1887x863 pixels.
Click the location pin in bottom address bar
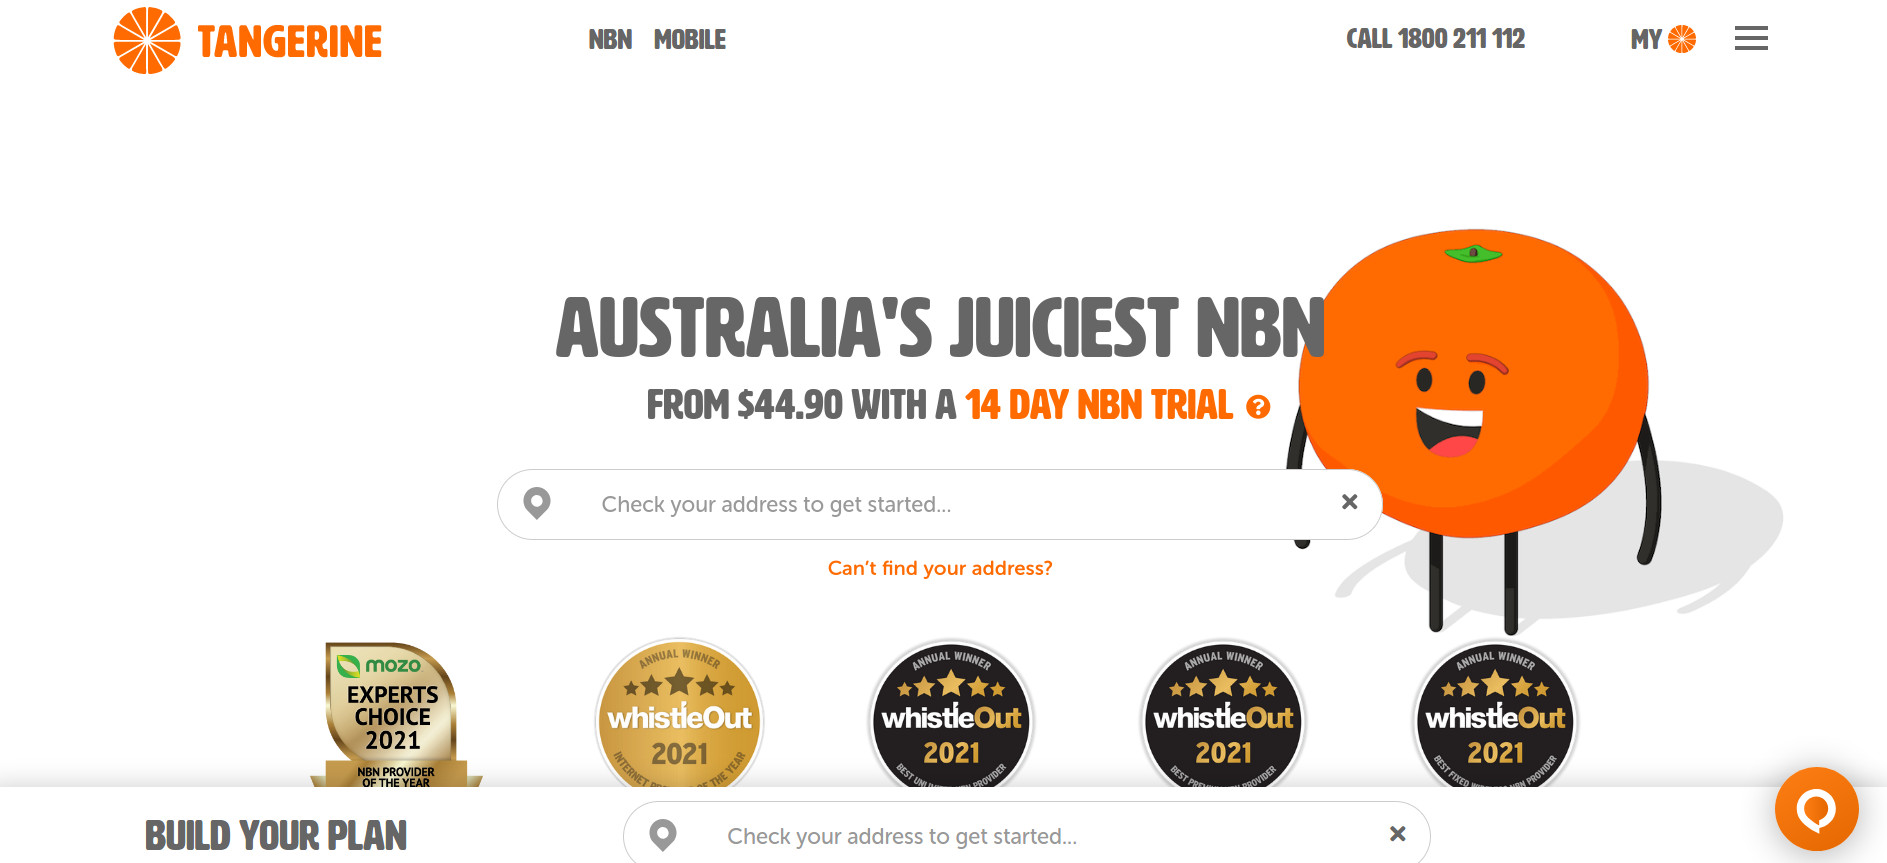[x=663, y=835]
